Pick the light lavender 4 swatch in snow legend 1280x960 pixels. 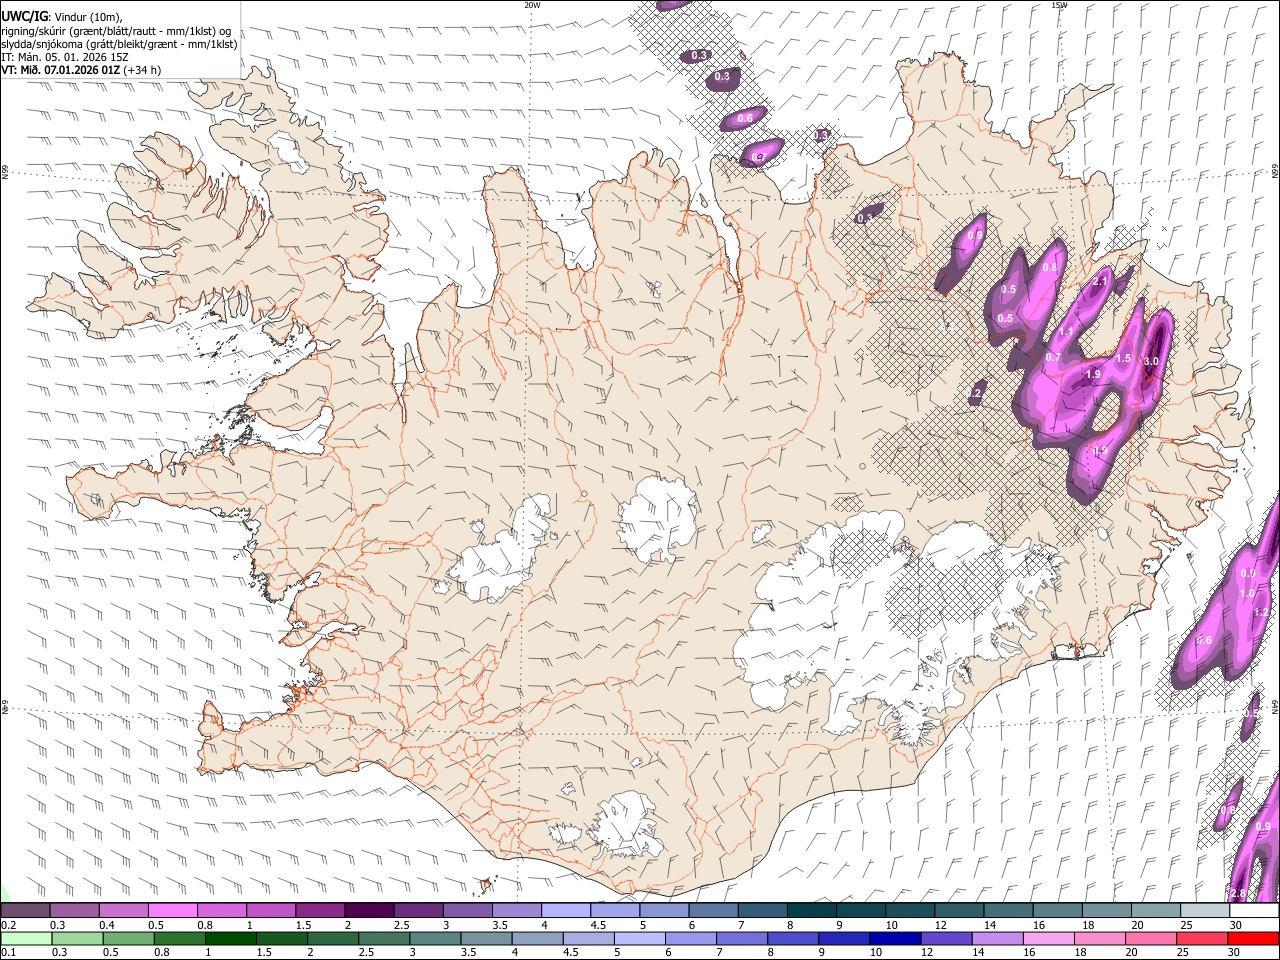point(566,911)
